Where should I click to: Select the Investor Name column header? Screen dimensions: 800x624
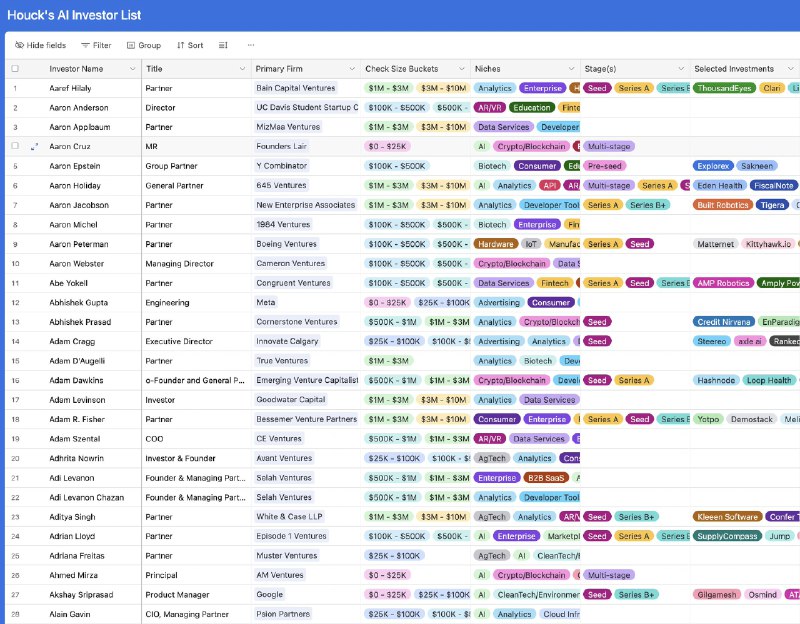click(76, 68)
